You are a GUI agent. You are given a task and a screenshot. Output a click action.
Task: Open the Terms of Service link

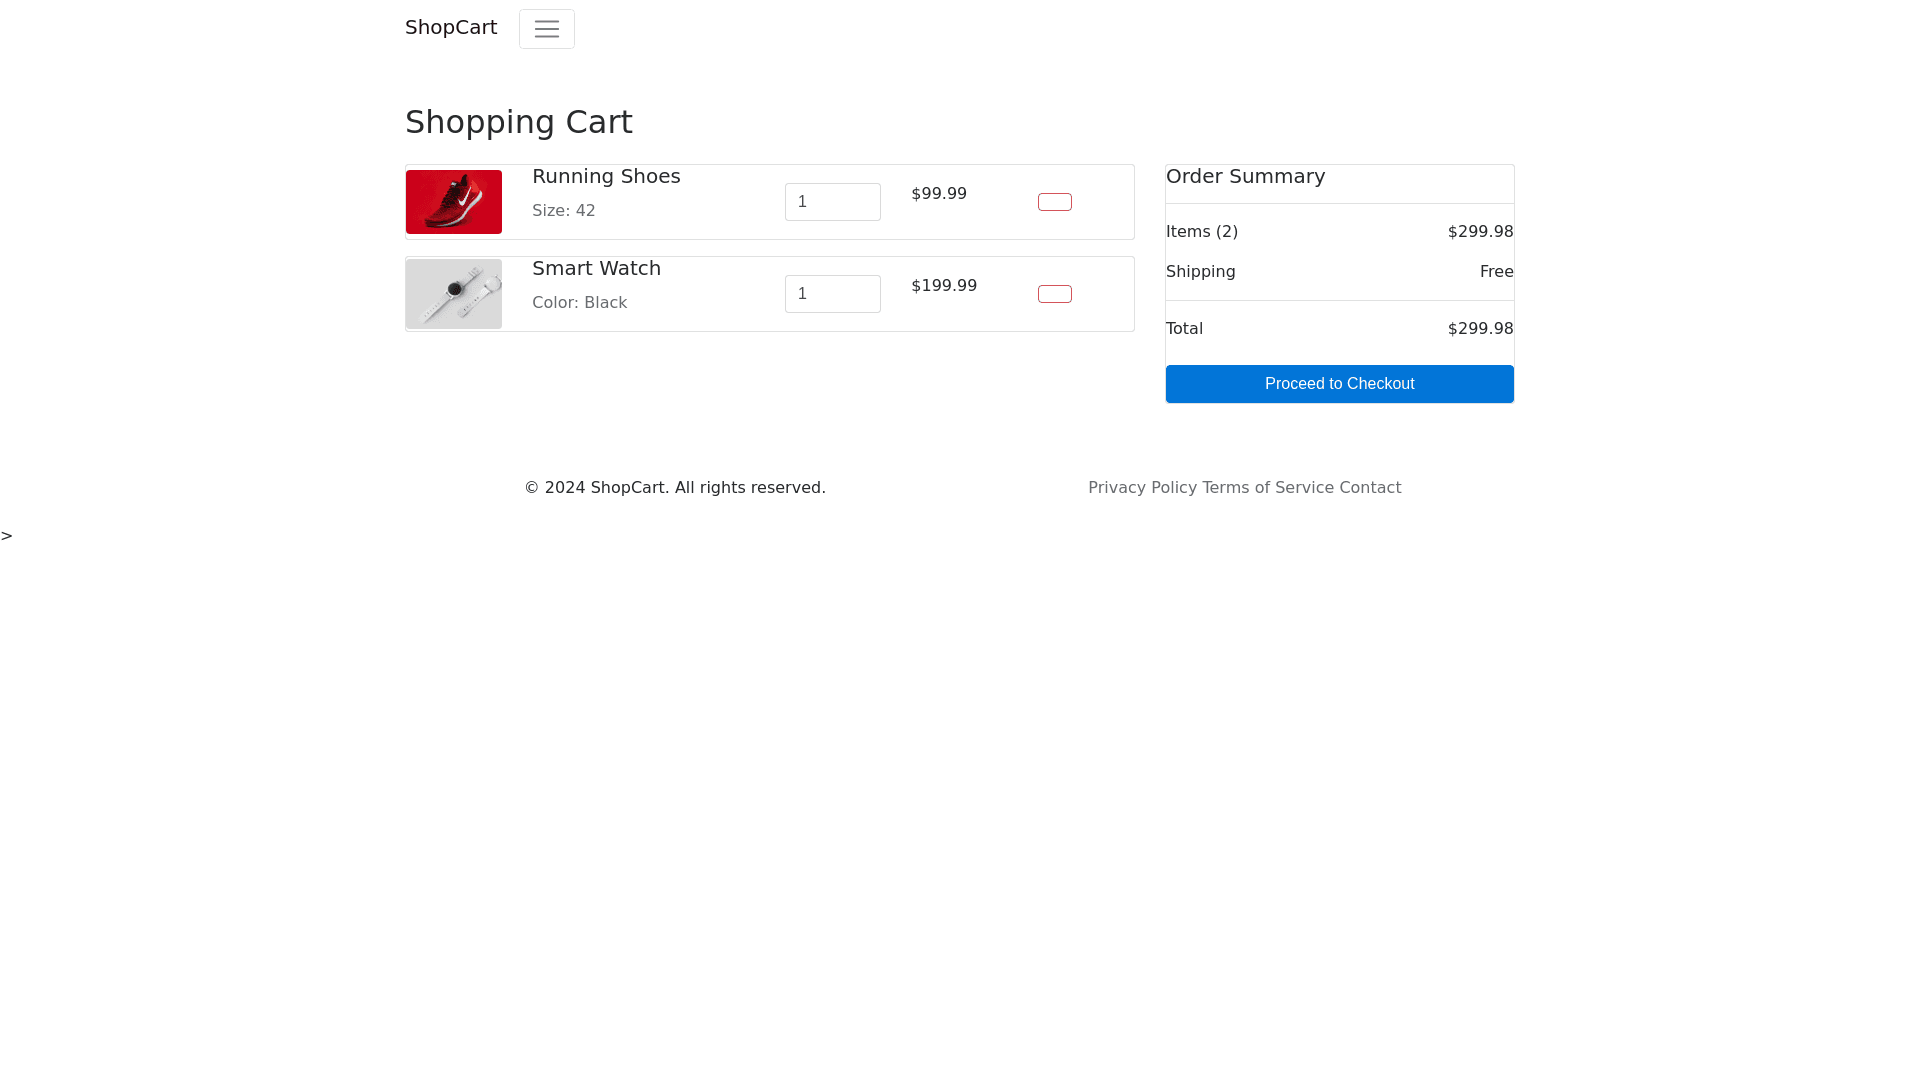coord(1267,488)
